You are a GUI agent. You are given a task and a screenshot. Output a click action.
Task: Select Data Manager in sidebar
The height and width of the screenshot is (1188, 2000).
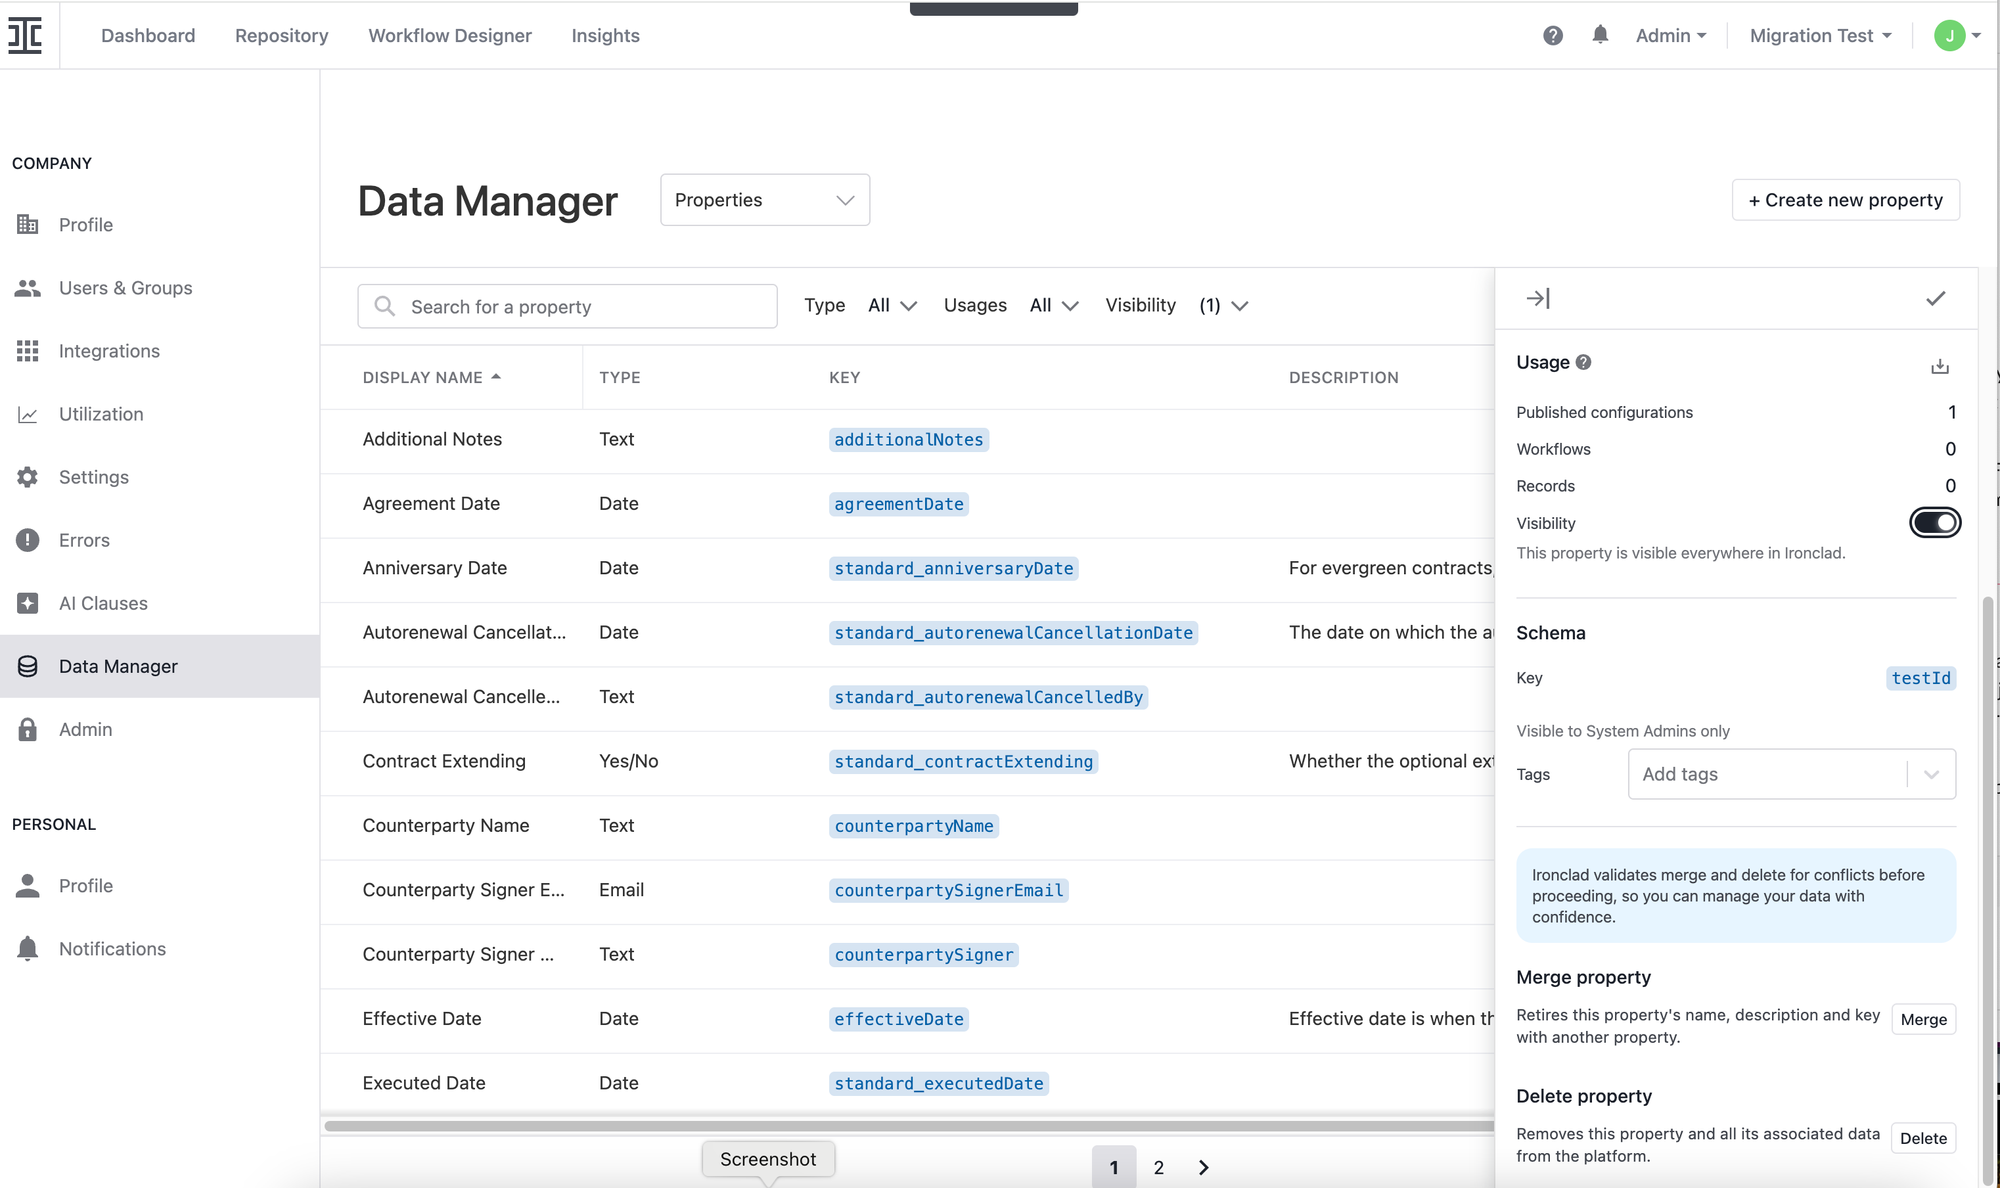click(x=160, y=666)
